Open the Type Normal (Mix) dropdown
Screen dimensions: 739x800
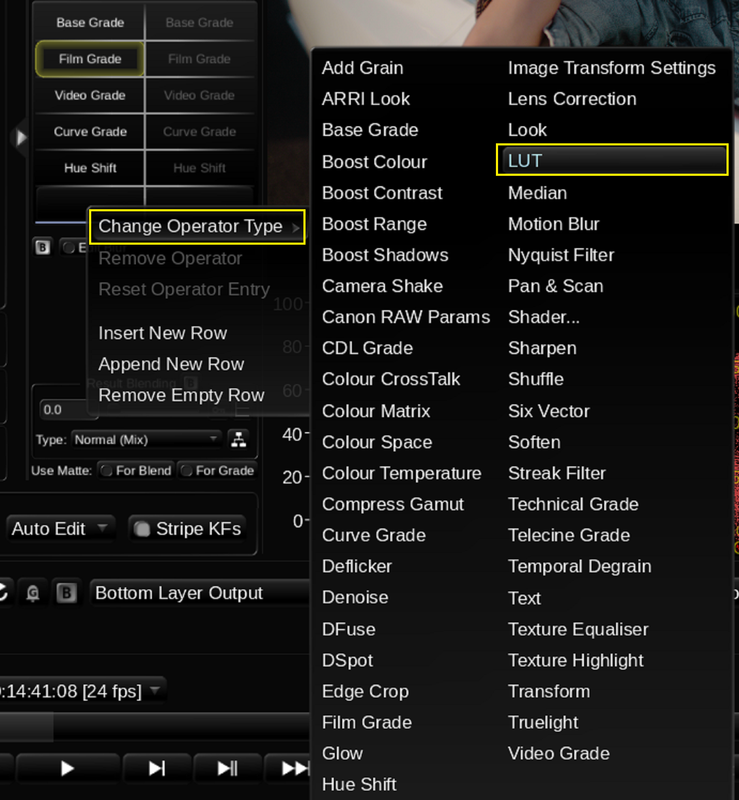coord(146,439)
